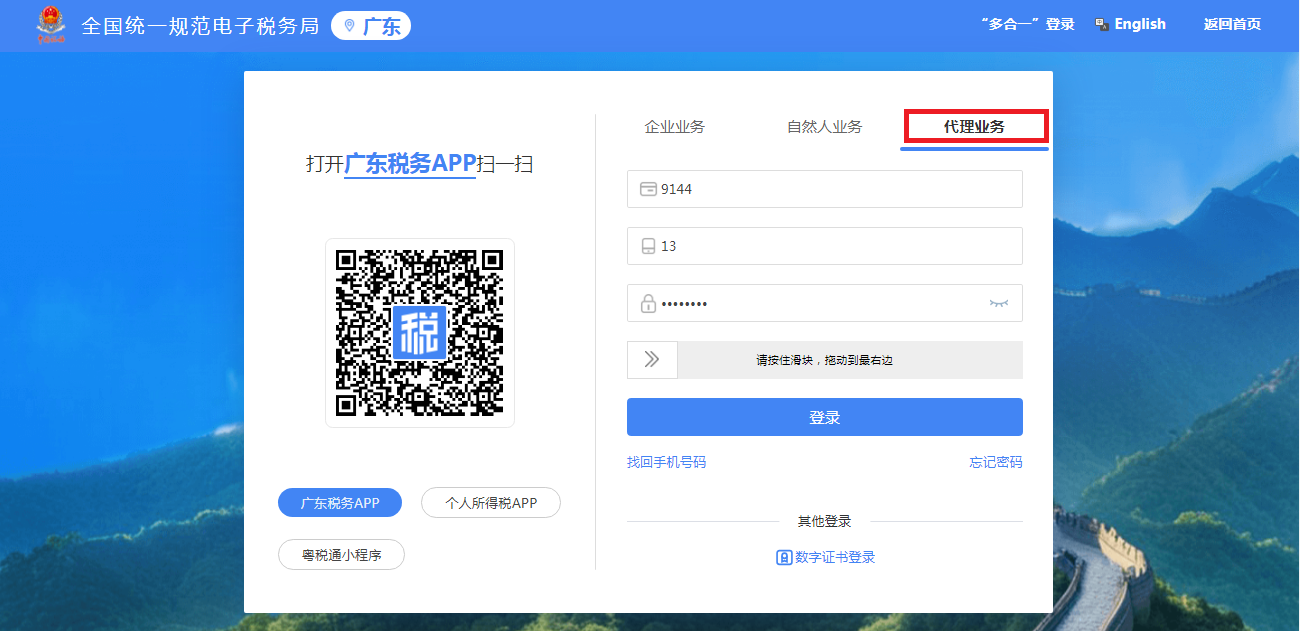Select the 广东税务APP button
The image size is (1300, 631).
coord(340,503)
